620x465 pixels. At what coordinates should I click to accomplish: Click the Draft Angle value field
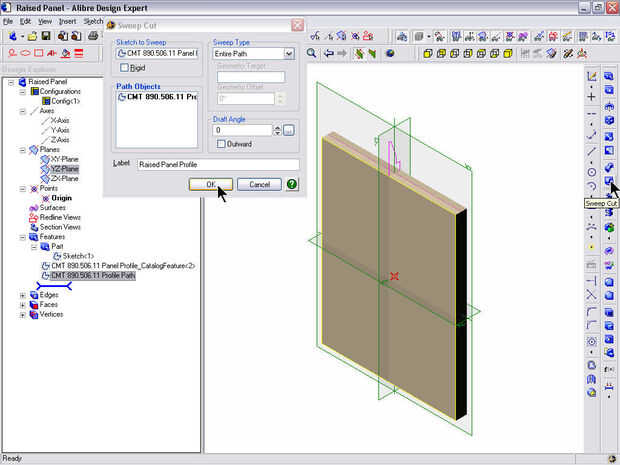(x=242, y=130)
